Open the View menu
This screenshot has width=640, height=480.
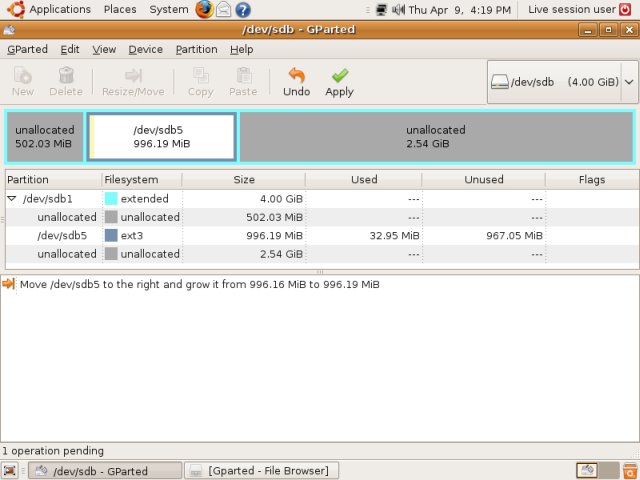click(104, 49)
